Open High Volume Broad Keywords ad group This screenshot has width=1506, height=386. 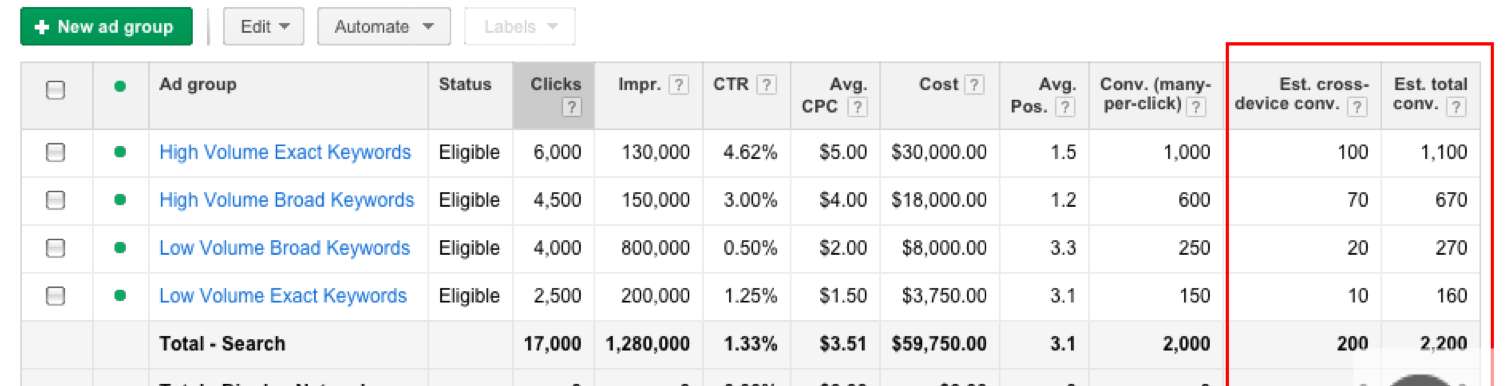(x=286, y=200)
